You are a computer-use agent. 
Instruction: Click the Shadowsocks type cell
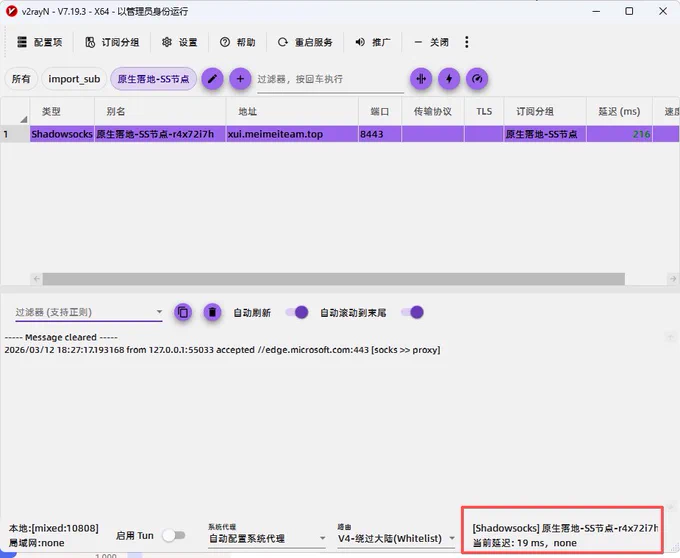62,134
